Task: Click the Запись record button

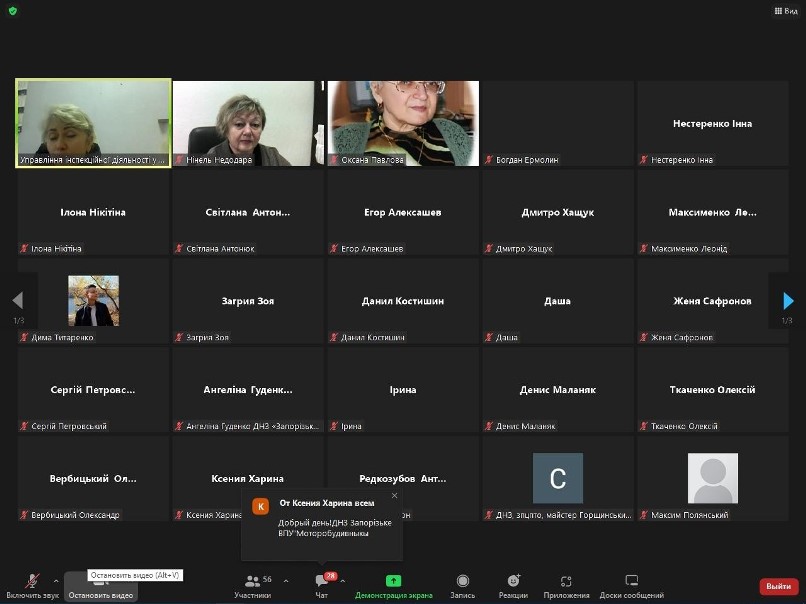Action: (x=463, y=587)
